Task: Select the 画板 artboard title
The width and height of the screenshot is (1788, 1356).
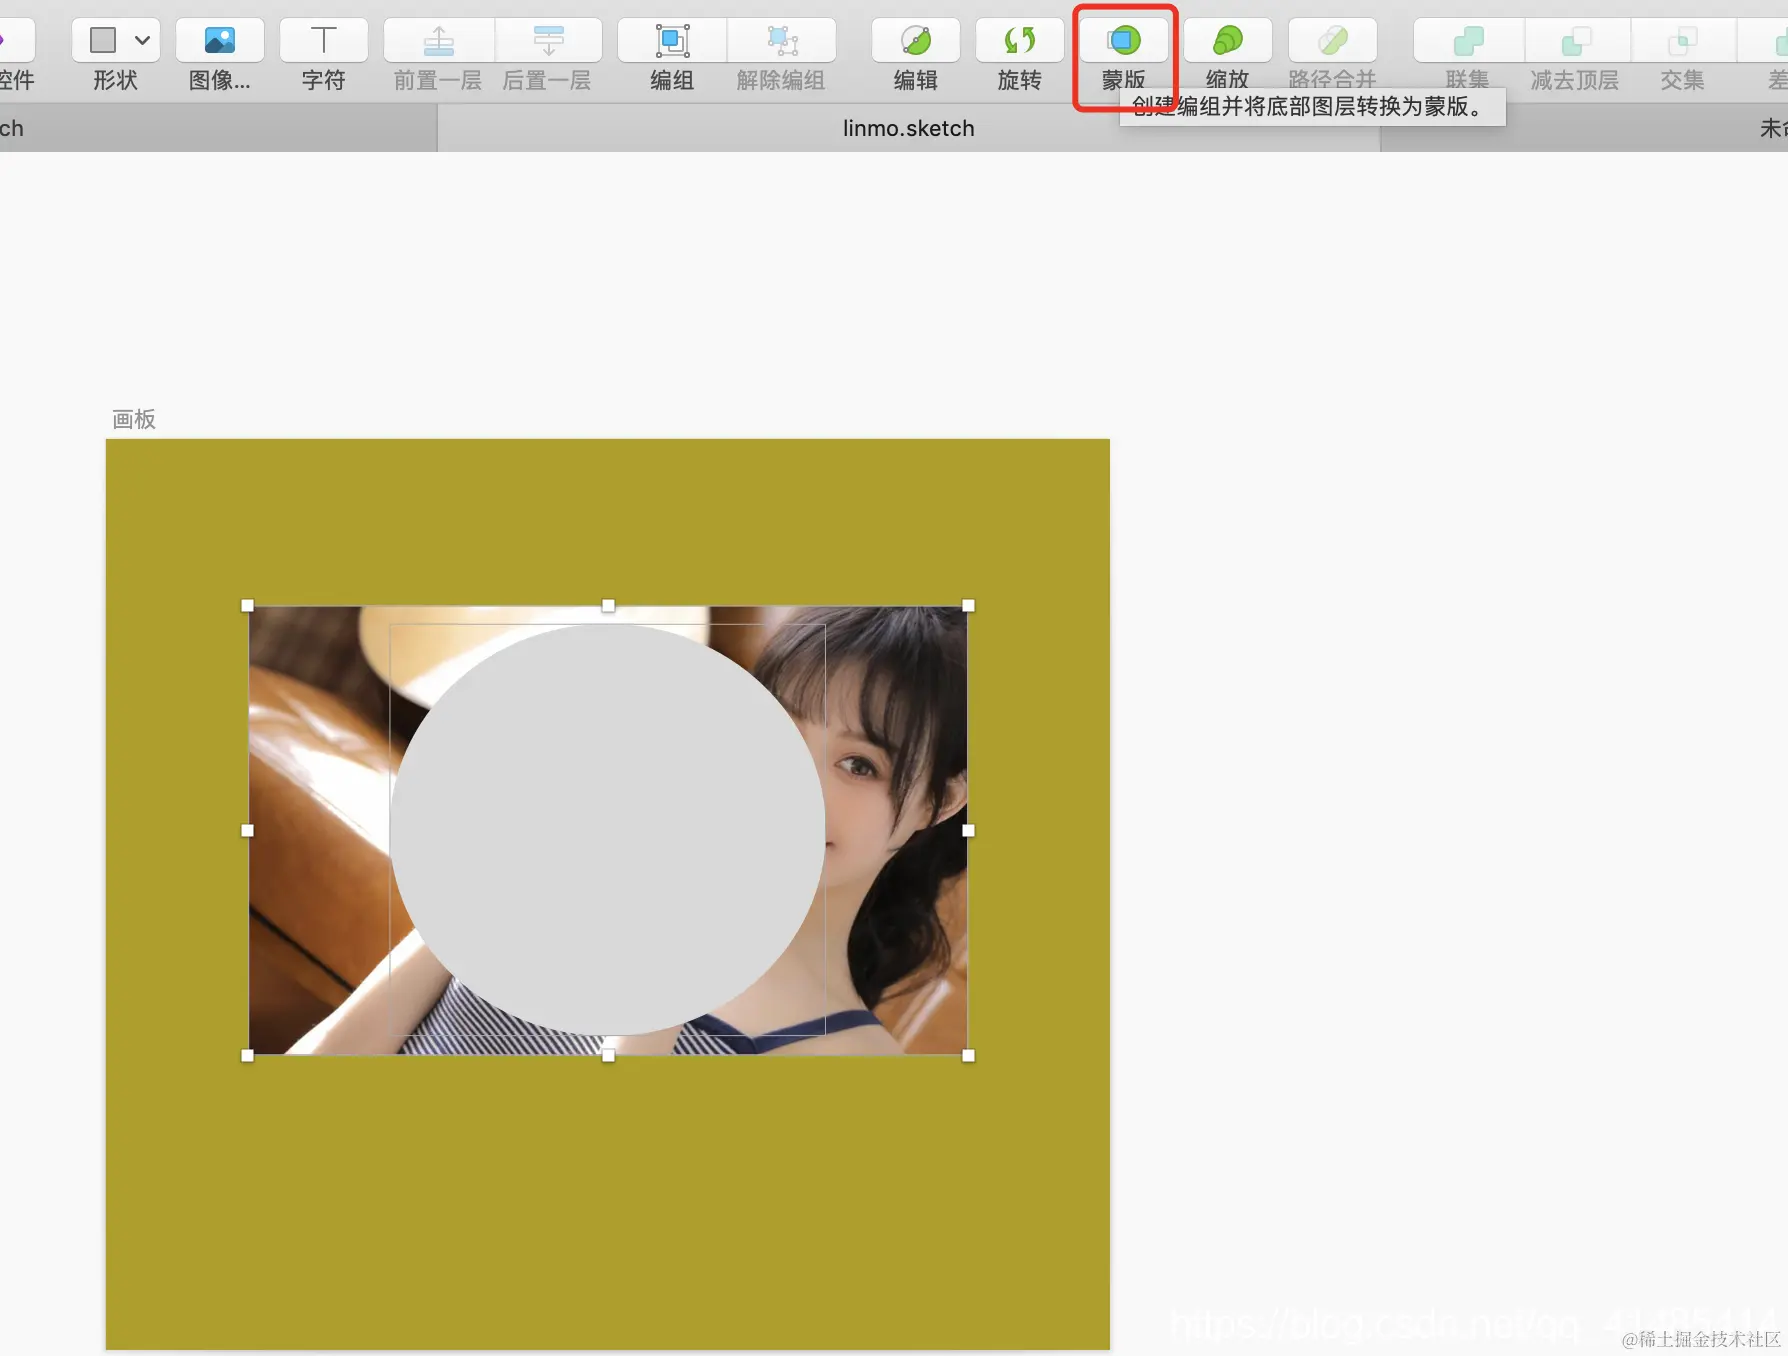Action: point(133,419)
